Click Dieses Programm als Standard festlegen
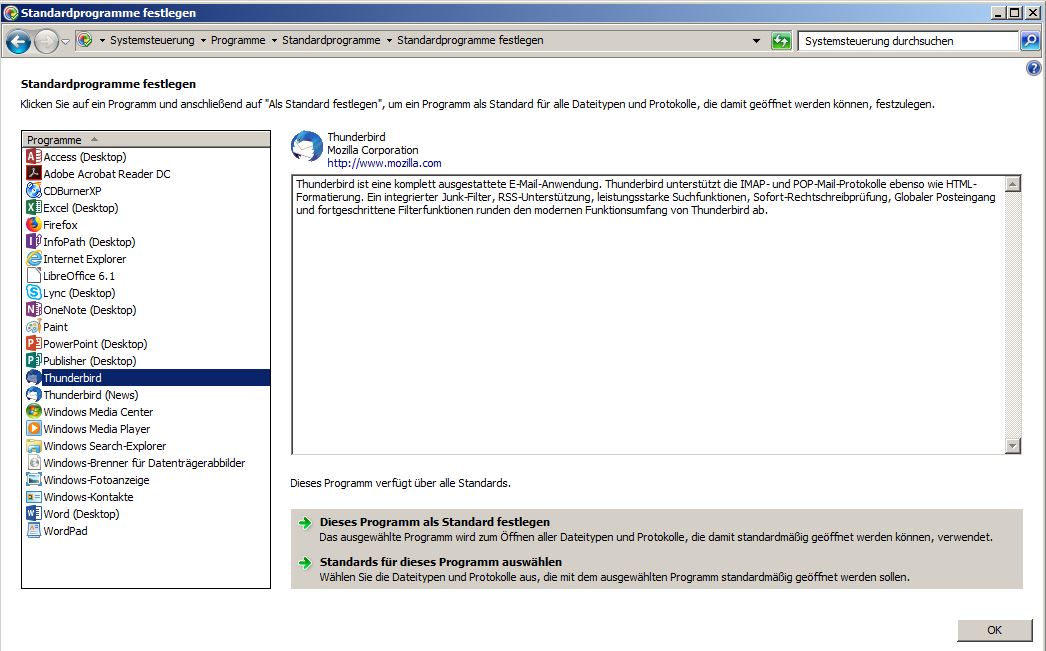 point(435,522)
